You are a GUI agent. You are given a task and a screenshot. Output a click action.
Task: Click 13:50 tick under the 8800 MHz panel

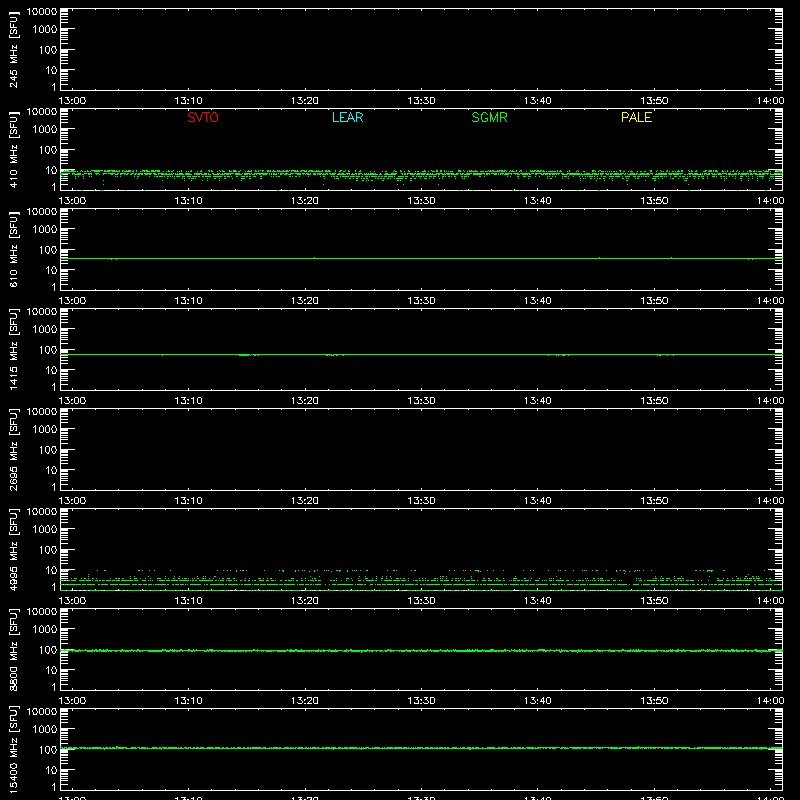654,701
